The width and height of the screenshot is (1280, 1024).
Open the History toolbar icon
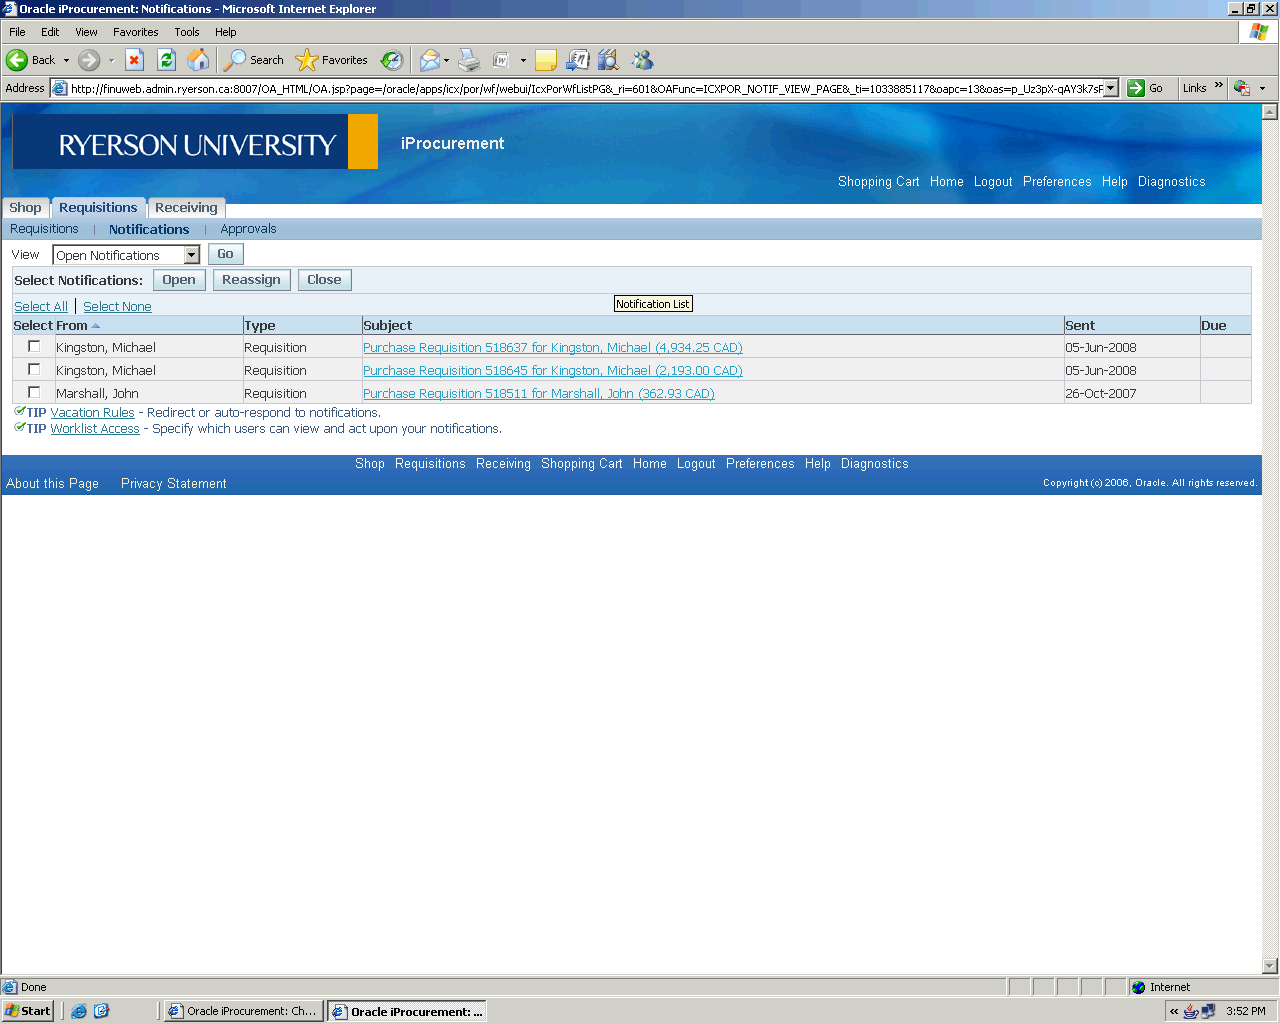(x=392, y=60)
